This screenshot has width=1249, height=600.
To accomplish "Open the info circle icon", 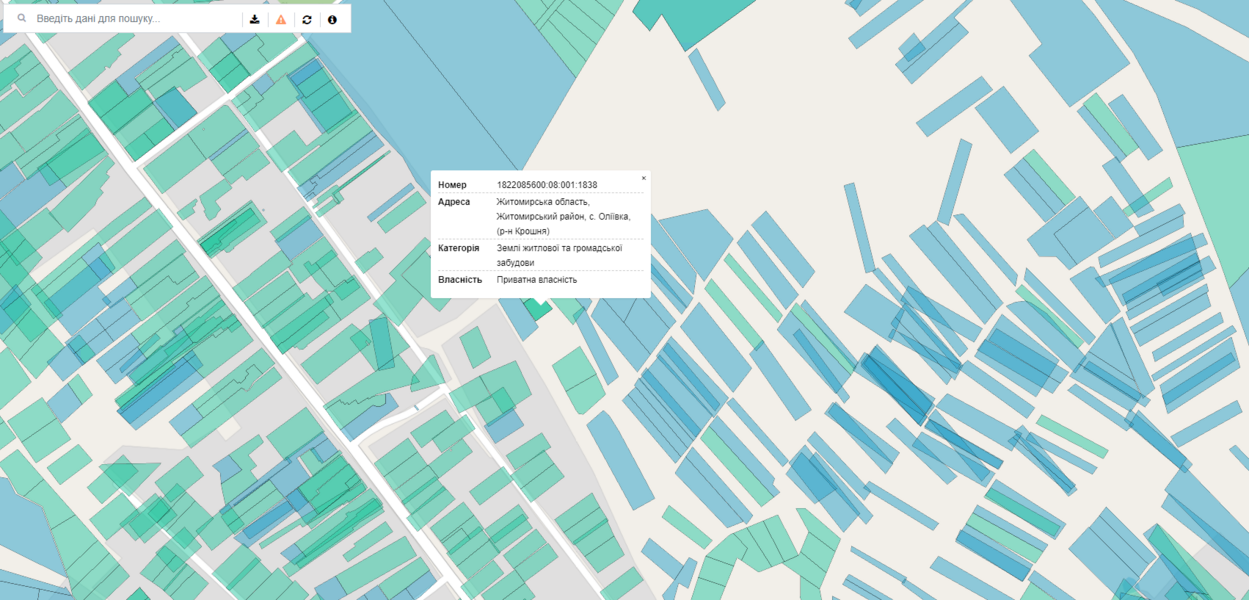I will click(332, 19).
